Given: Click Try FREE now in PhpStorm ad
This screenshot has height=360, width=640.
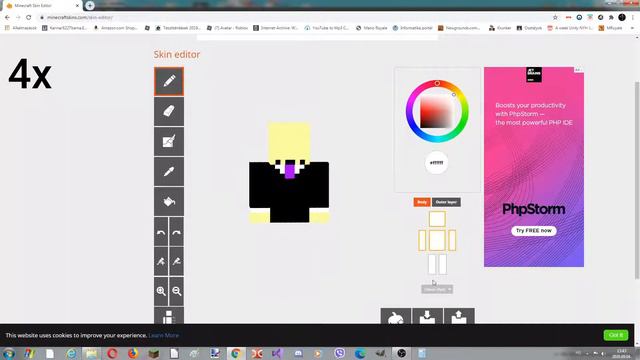Looking at the screenshot, I should pos(533,231).
